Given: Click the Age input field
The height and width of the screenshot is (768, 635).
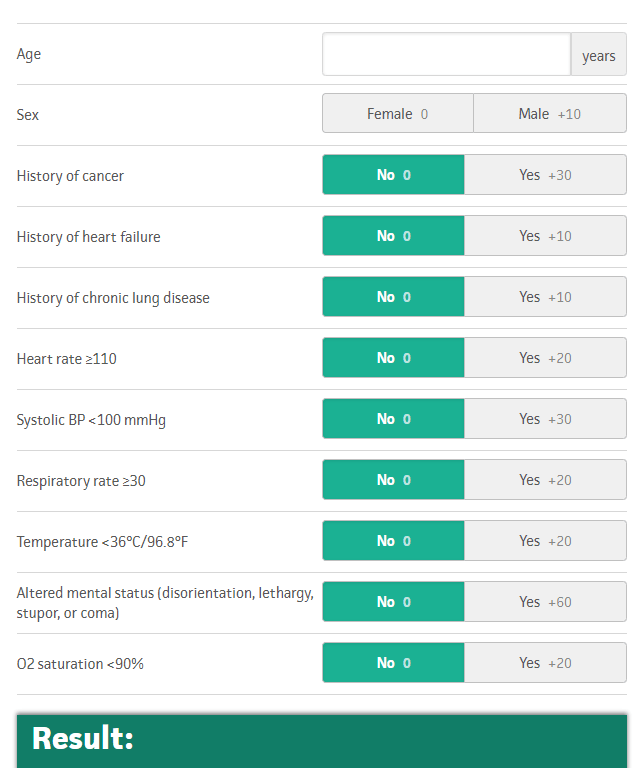Looking at the screenshot, I should (x=446, y=54).
